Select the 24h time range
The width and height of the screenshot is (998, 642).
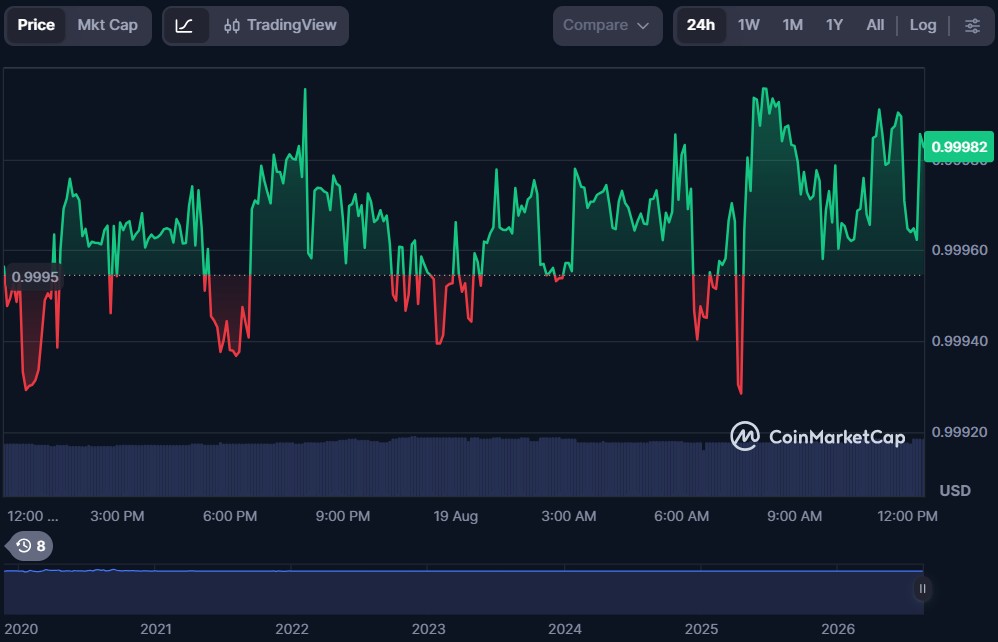[x=700, y=25]
